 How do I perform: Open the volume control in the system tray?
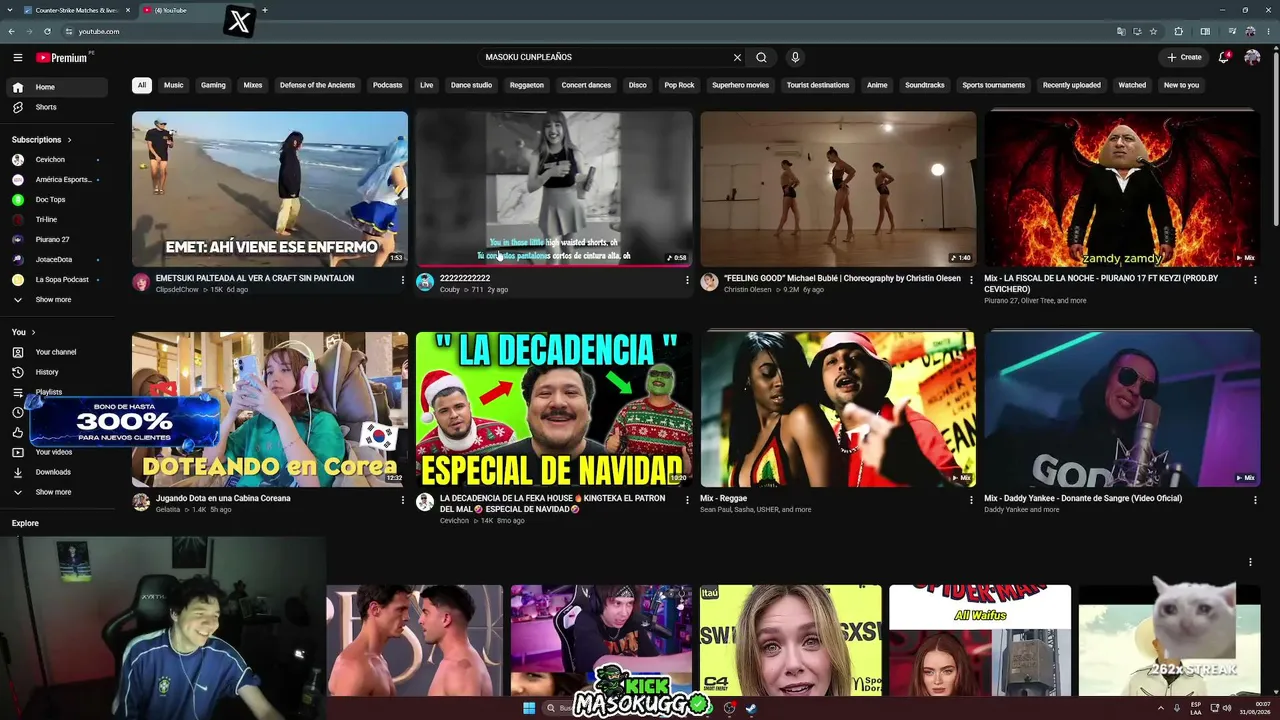click(x=1229, y=708)
